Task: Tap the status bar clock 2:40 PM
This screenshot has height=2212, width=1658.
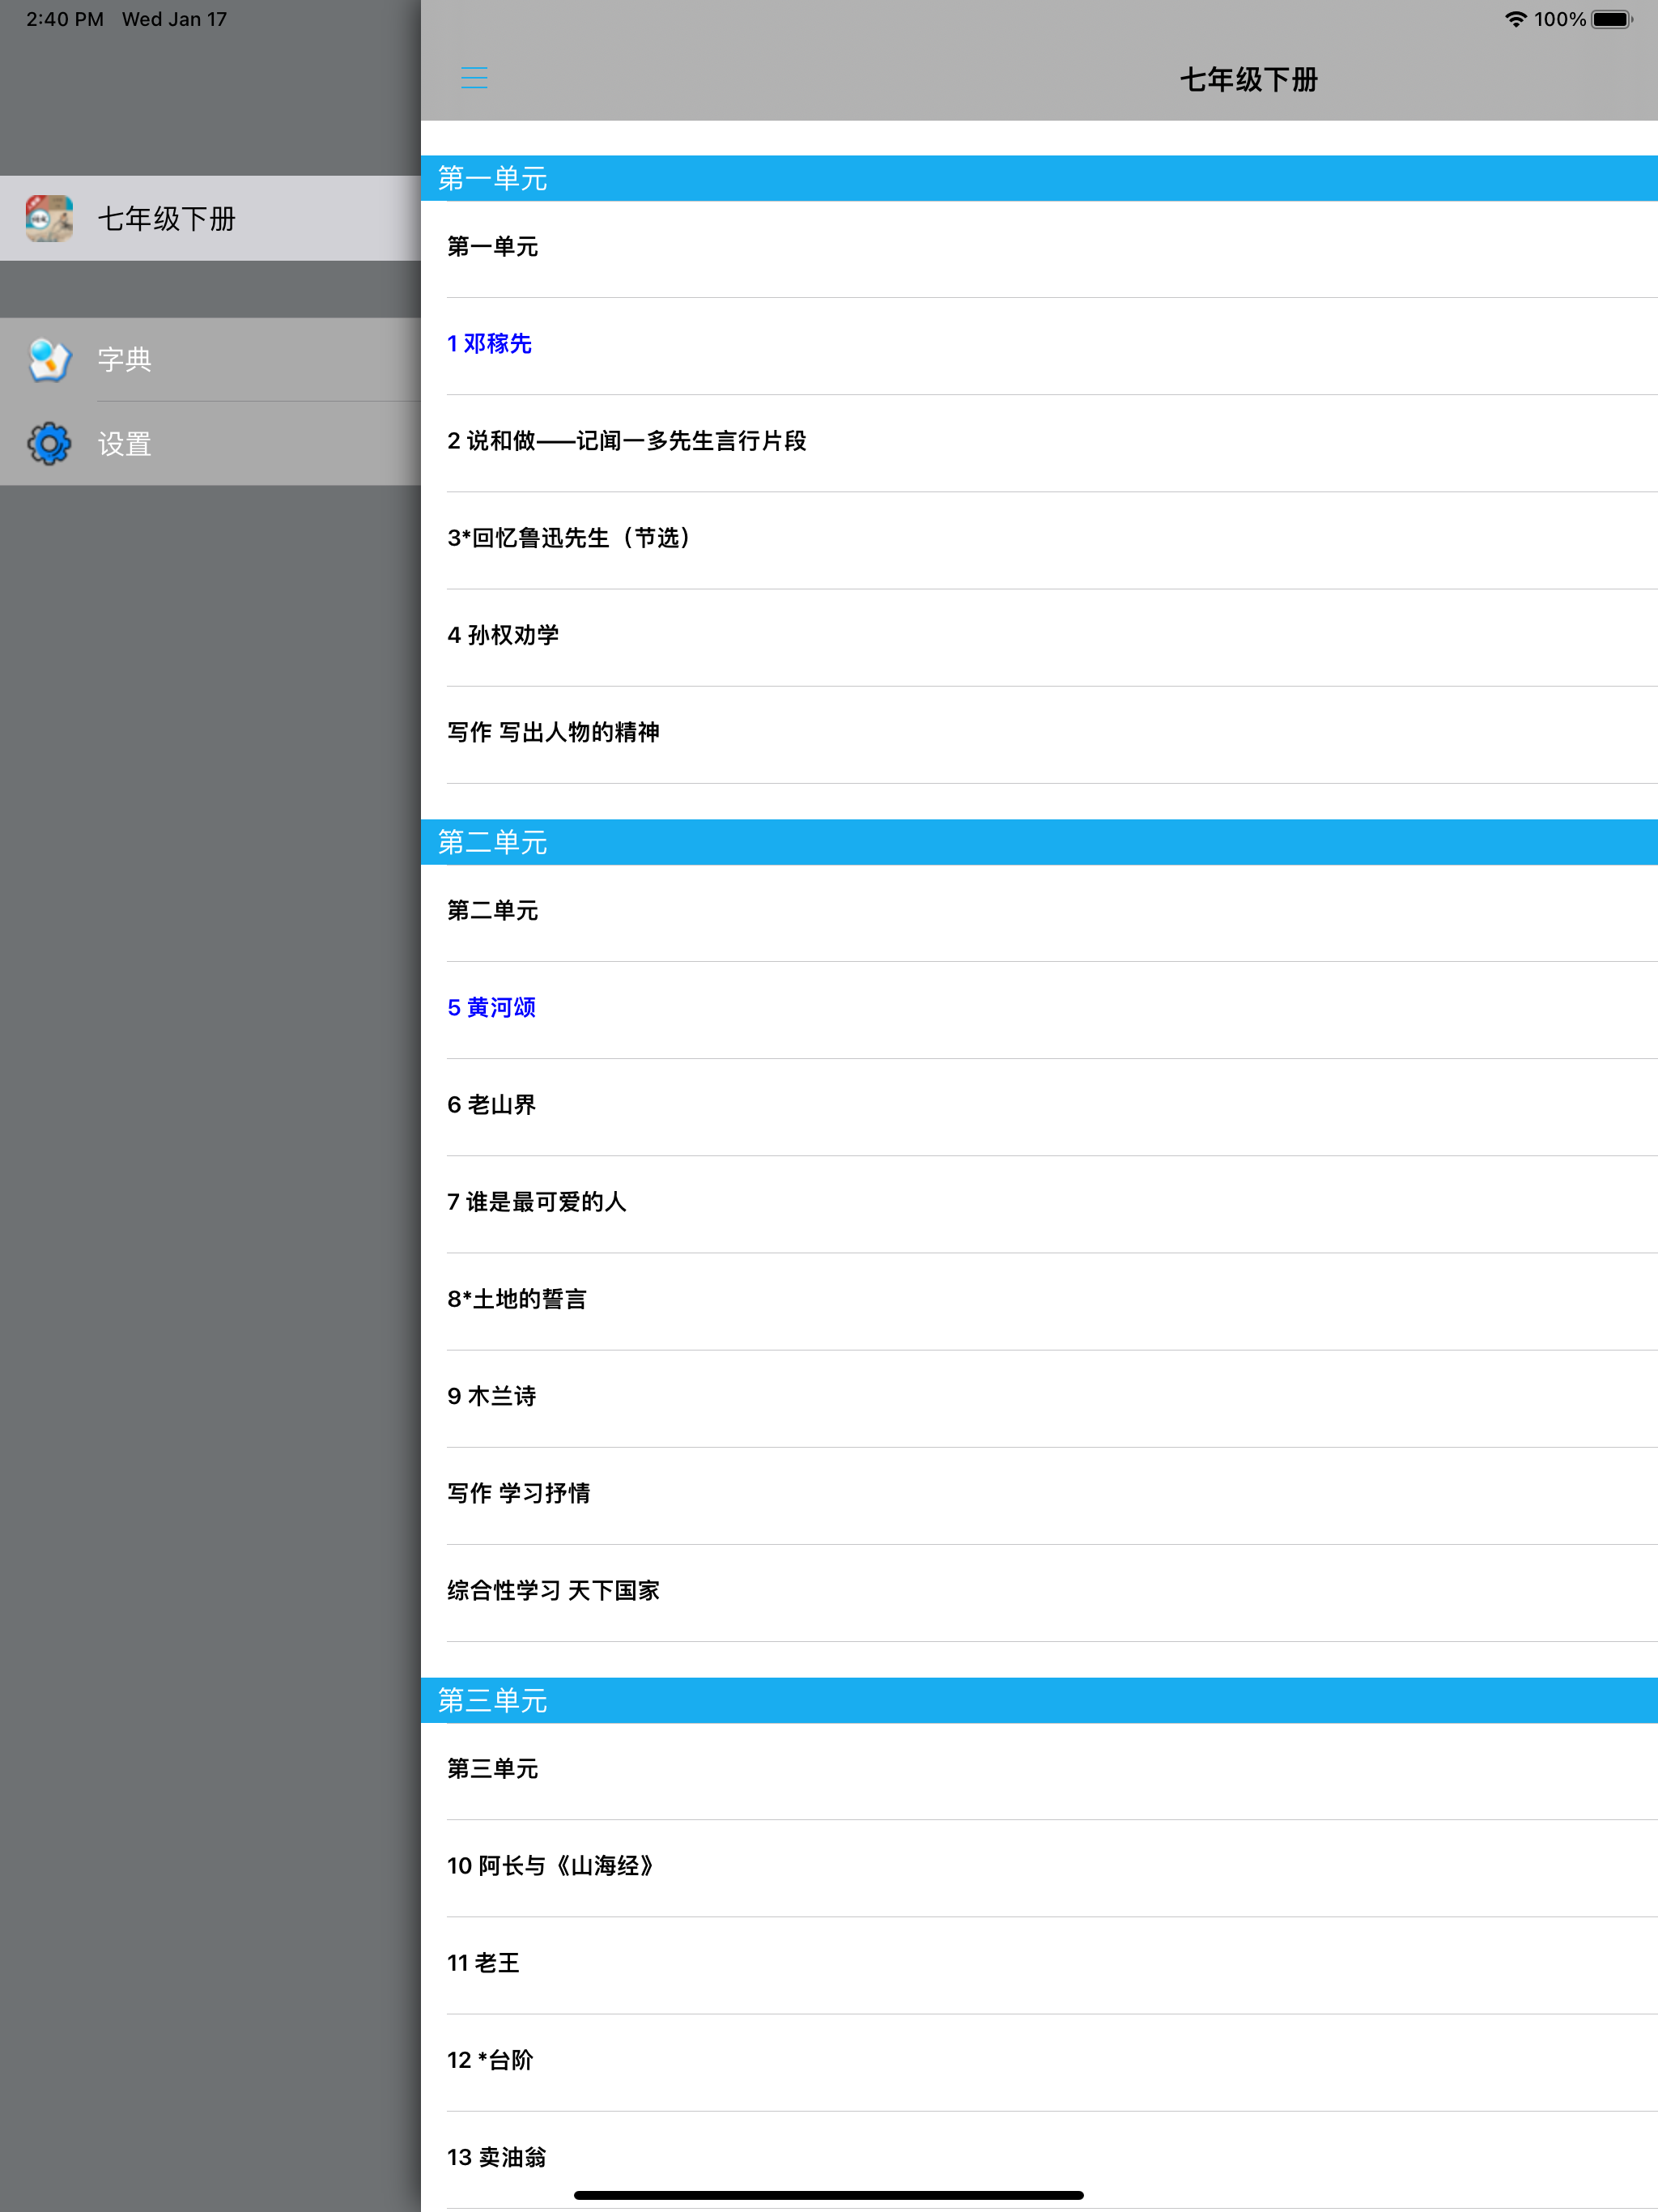Action: [x=65, y=19]
